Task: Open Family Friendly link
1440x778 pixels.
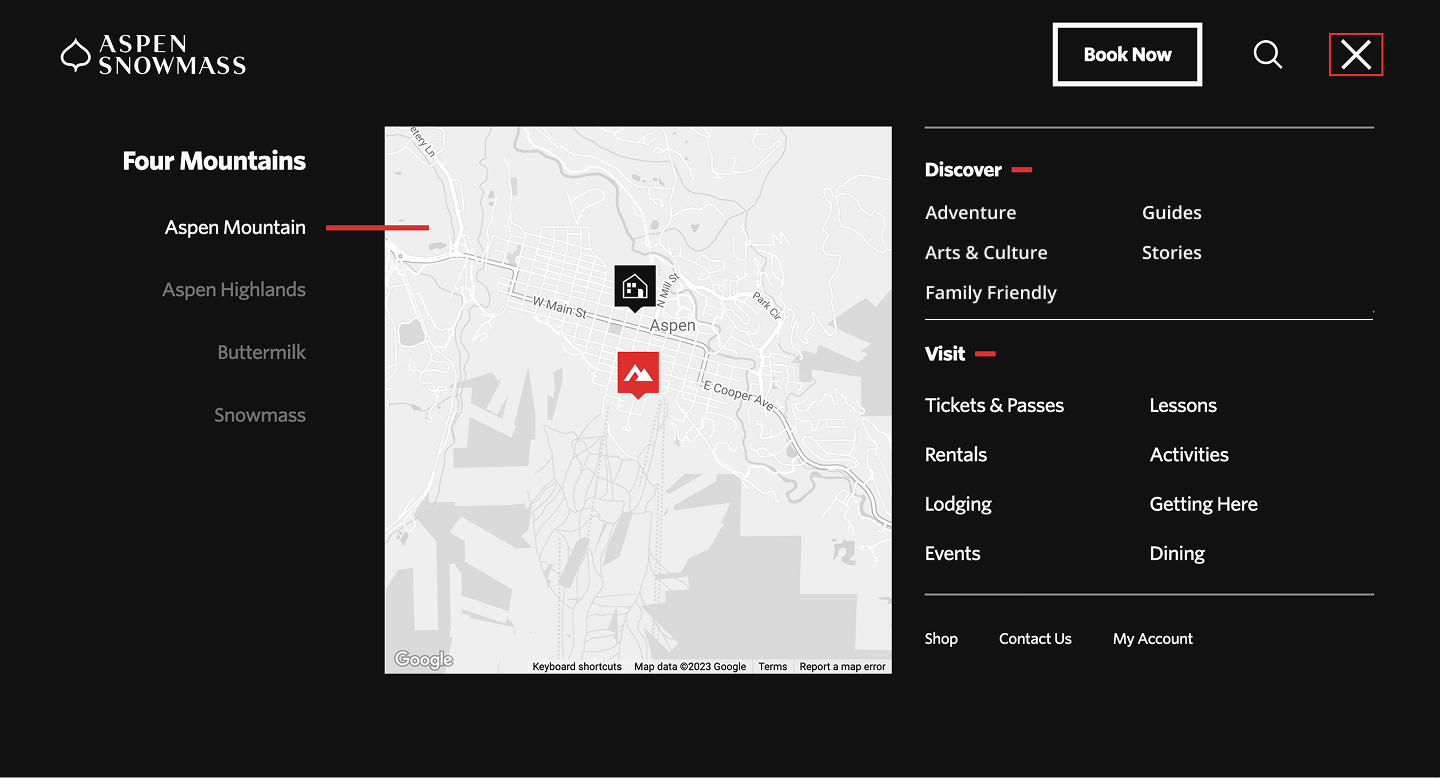Action: (x=991, y=292)
